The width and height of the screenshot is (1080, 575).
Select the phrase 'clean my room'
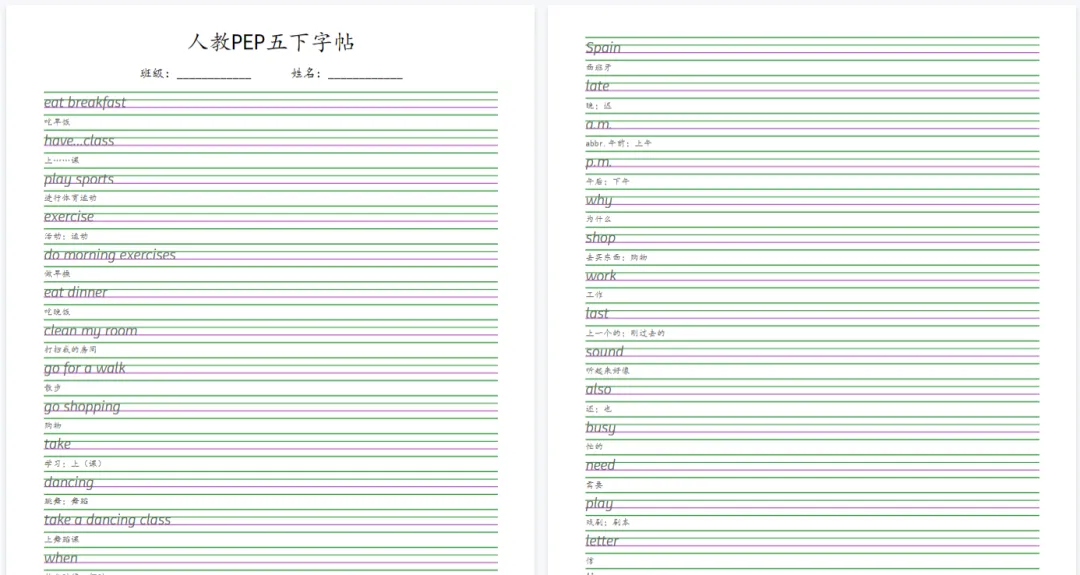click(90, 331)
